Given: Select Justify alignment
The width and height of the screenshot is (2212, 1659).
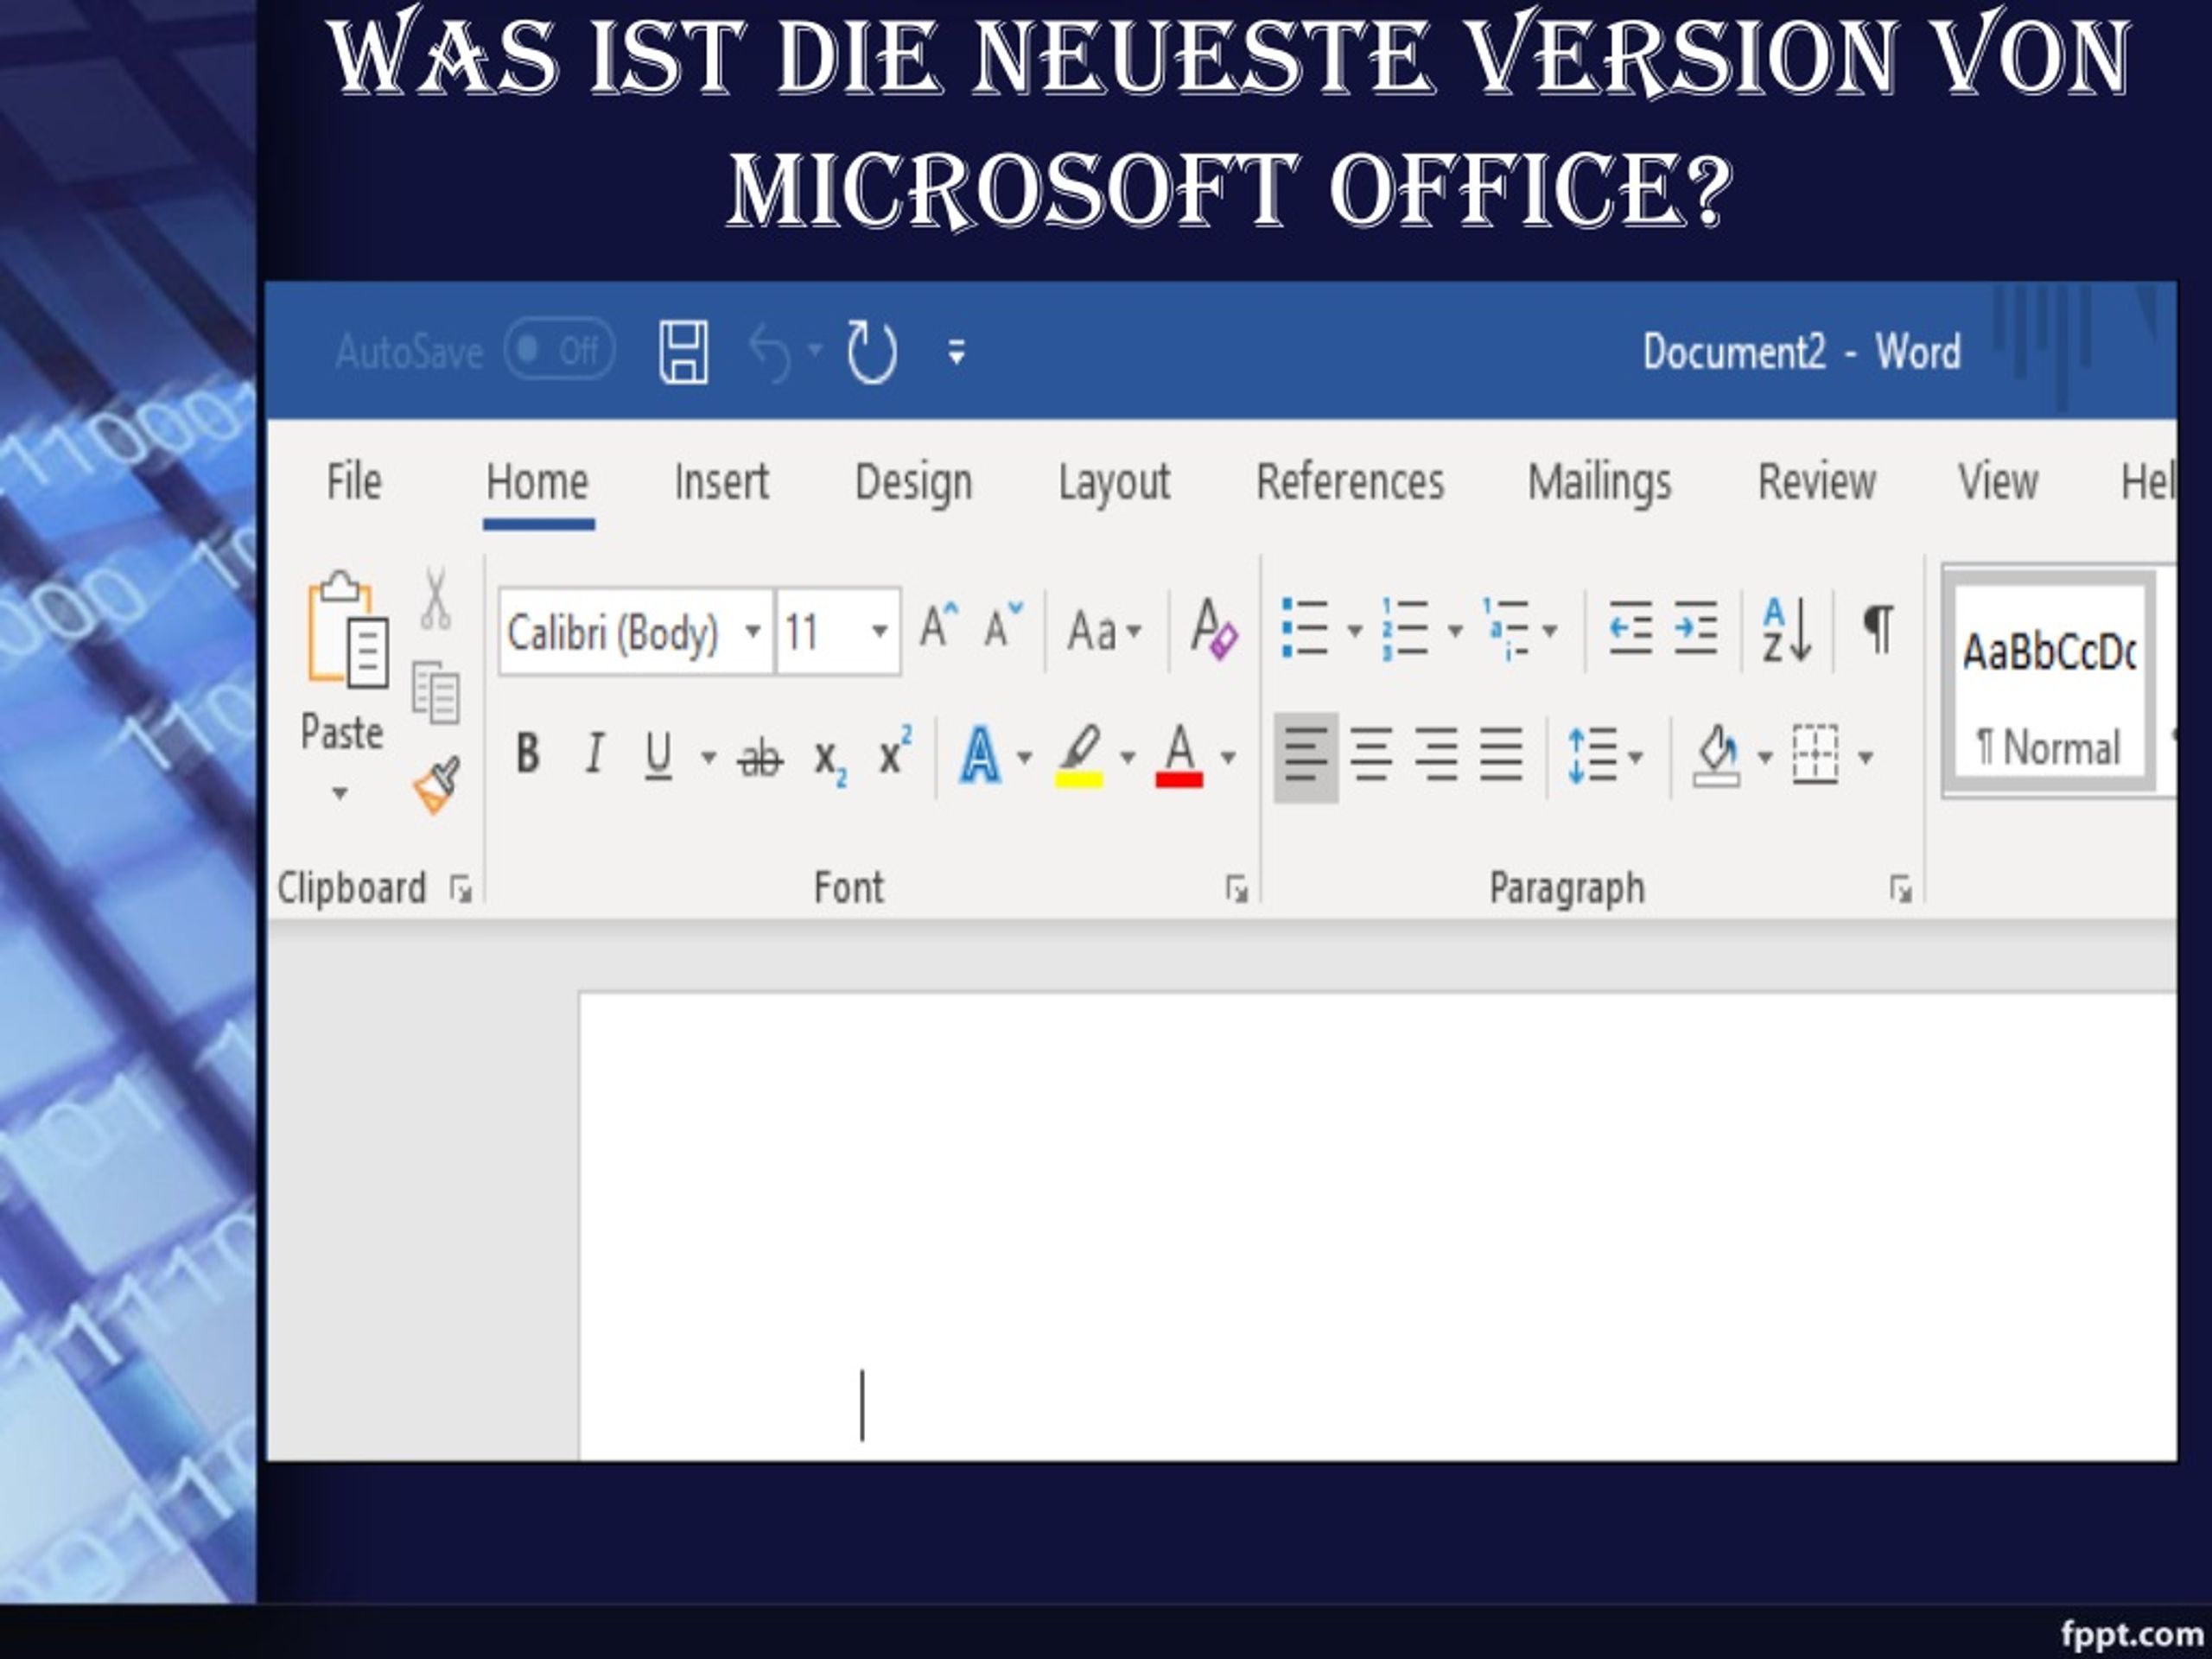Looking at the screenshot, I should point(1501,755).
